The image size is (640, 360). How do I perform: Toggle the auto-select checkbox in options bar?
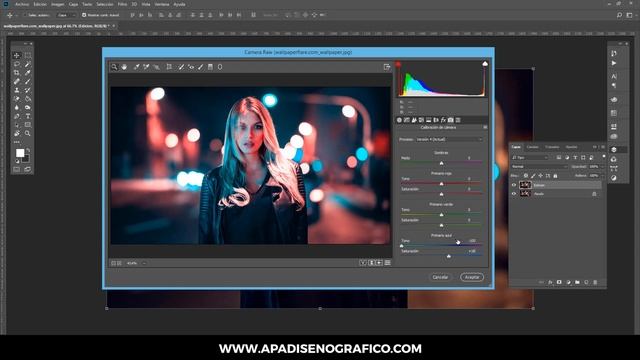coord(25,15)
